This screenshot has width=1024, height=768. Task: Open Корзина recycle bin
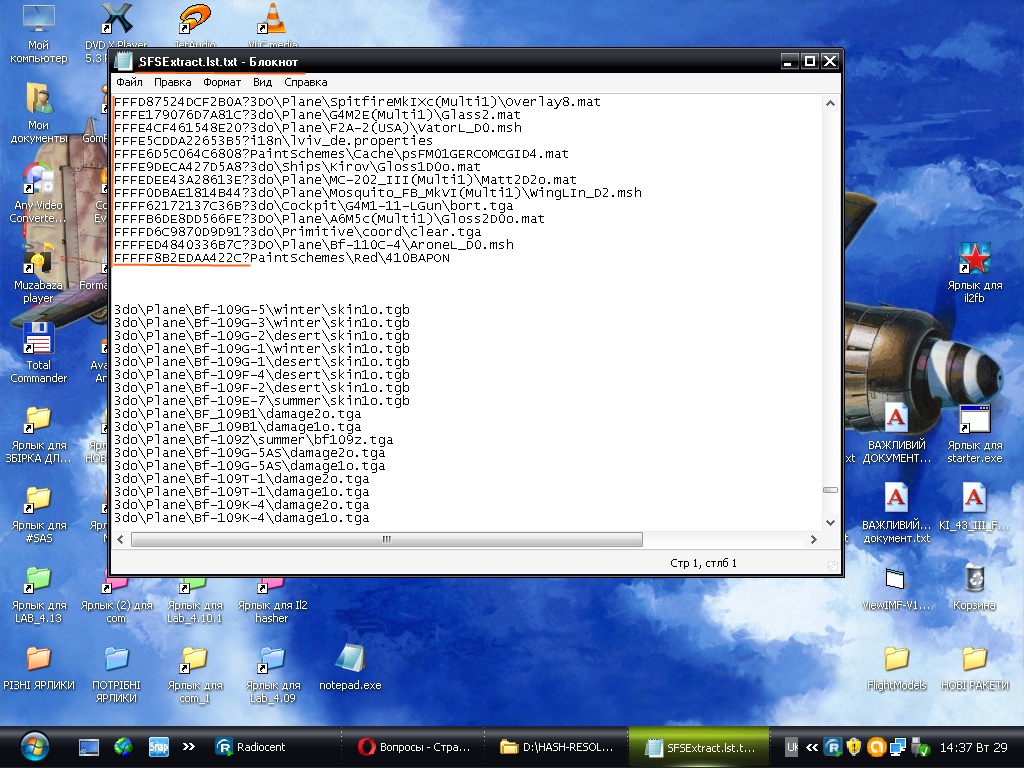click(x=974, y=586)
